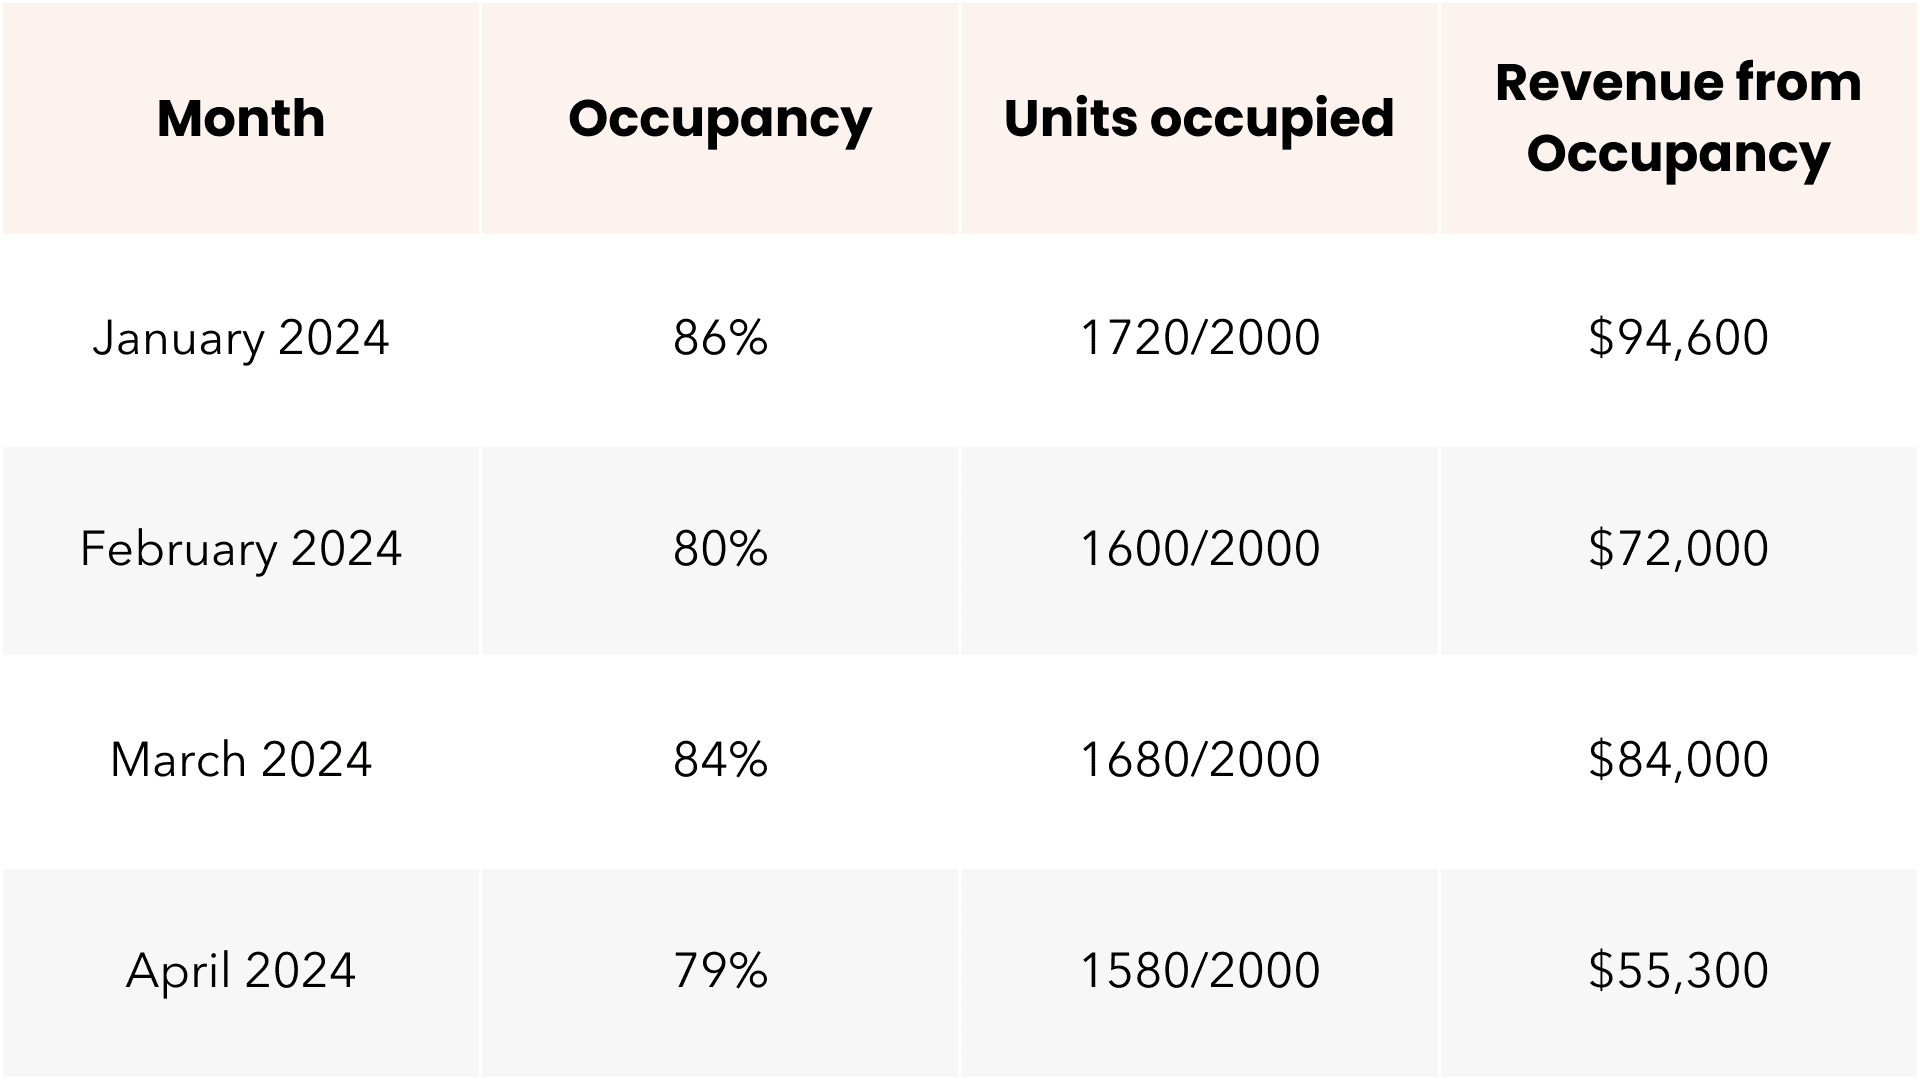Image resolution: width=1920 pixels, height=1080 pixels.
Task: Click the January 2024 cell
Action: [241, 338]
